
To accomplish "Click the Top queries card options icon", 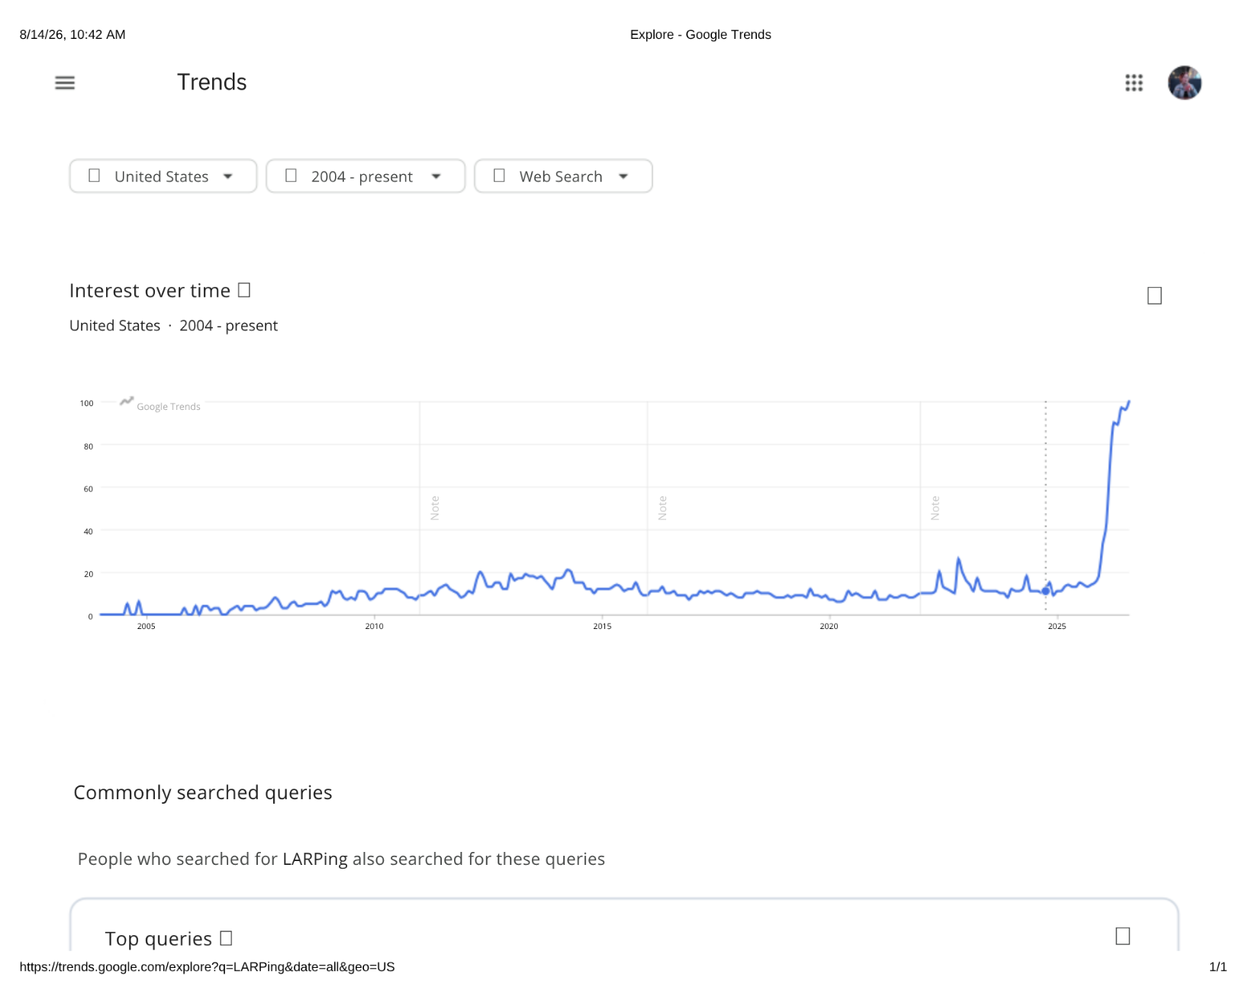I will (x=1122, y=936).
